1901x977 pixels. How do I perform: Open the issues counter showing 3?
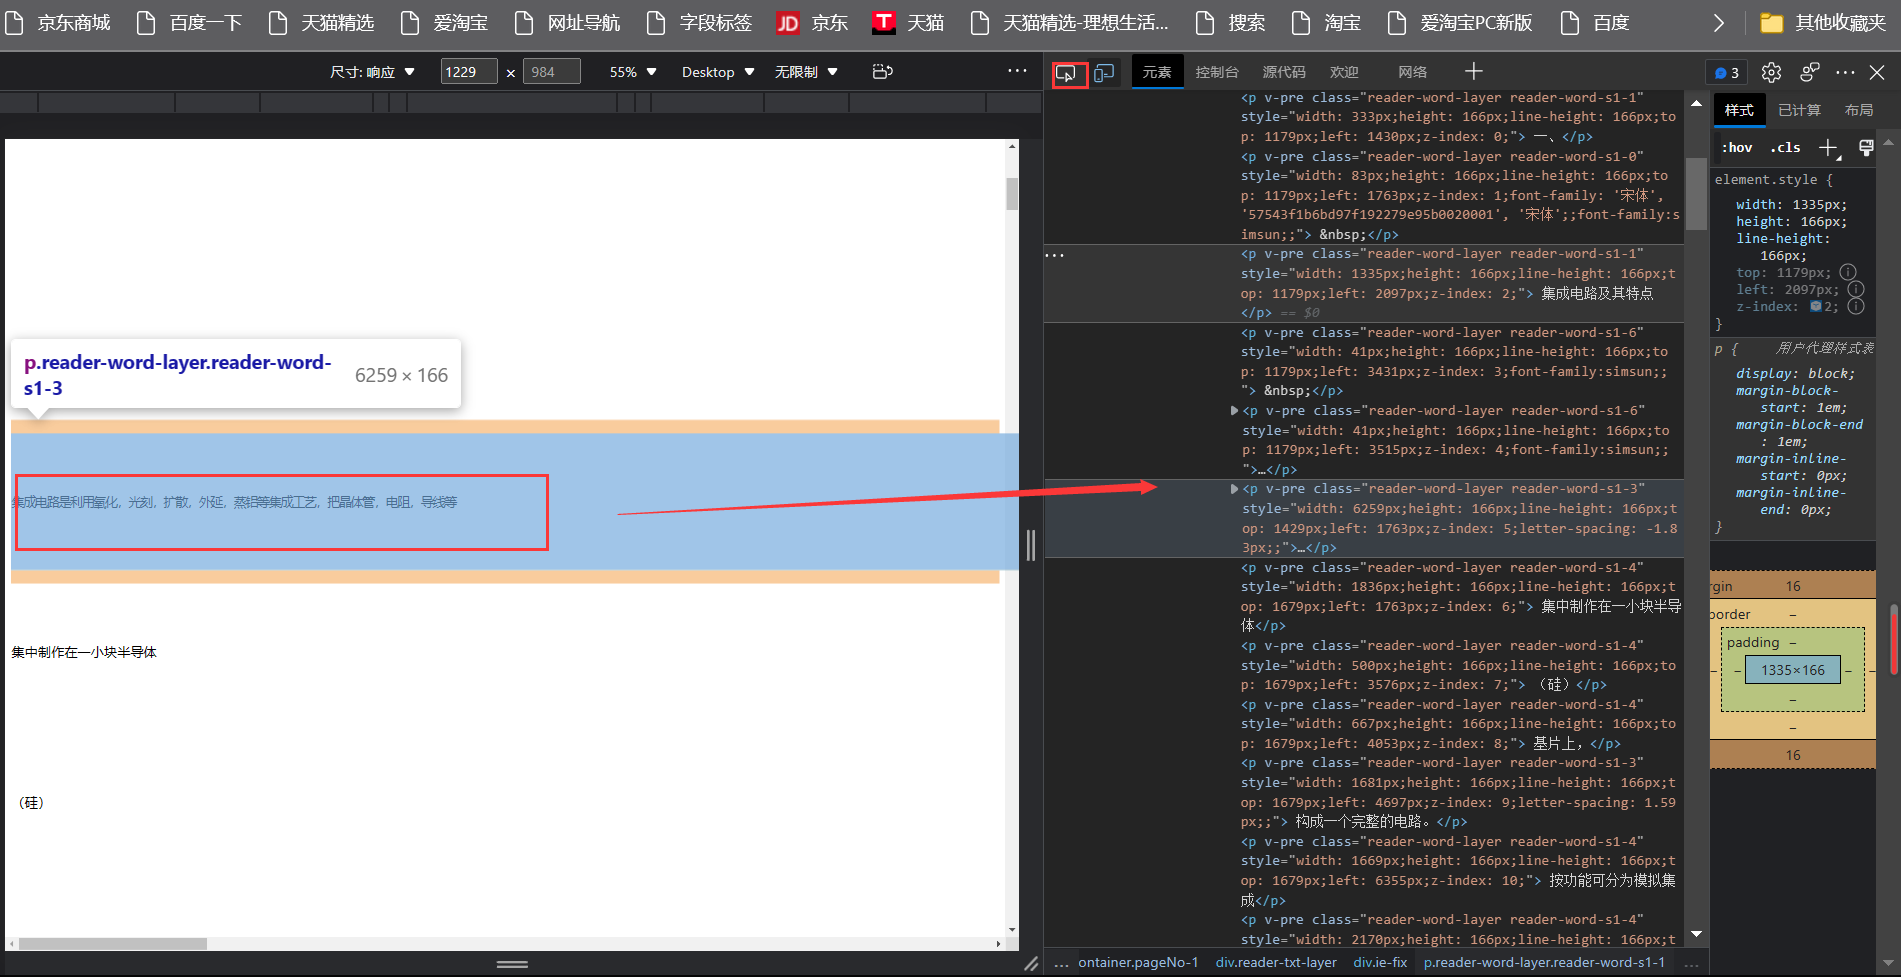tap(1727, 72)
